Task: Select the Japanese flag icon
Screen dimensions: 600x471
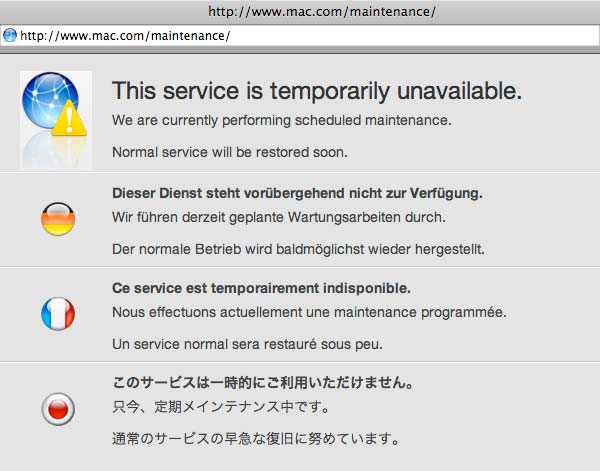Action: 58,408
